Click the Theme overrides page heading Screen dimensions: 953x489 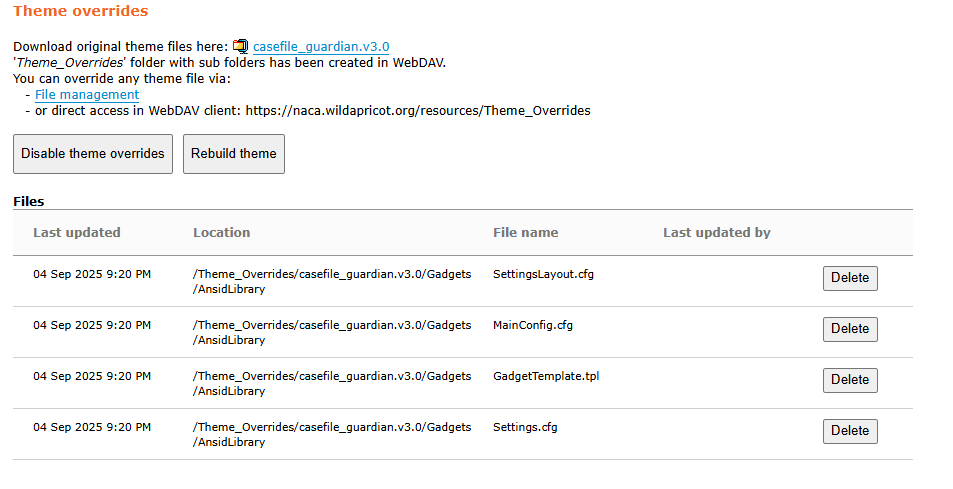[80, 11]
